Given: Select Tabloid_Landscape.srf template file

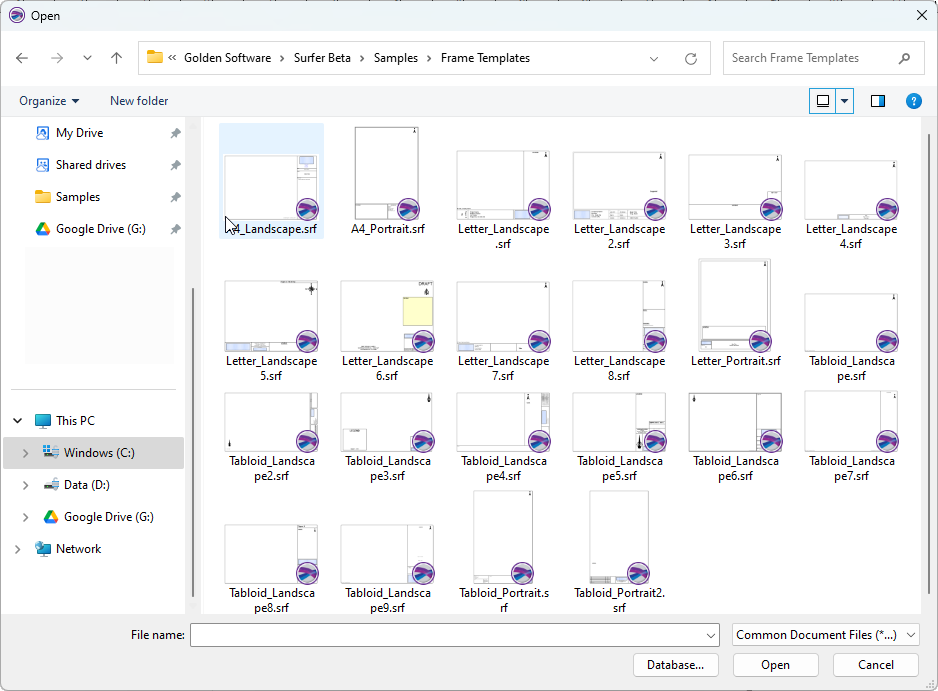Looking at the screenshot, I should point(851,322).
